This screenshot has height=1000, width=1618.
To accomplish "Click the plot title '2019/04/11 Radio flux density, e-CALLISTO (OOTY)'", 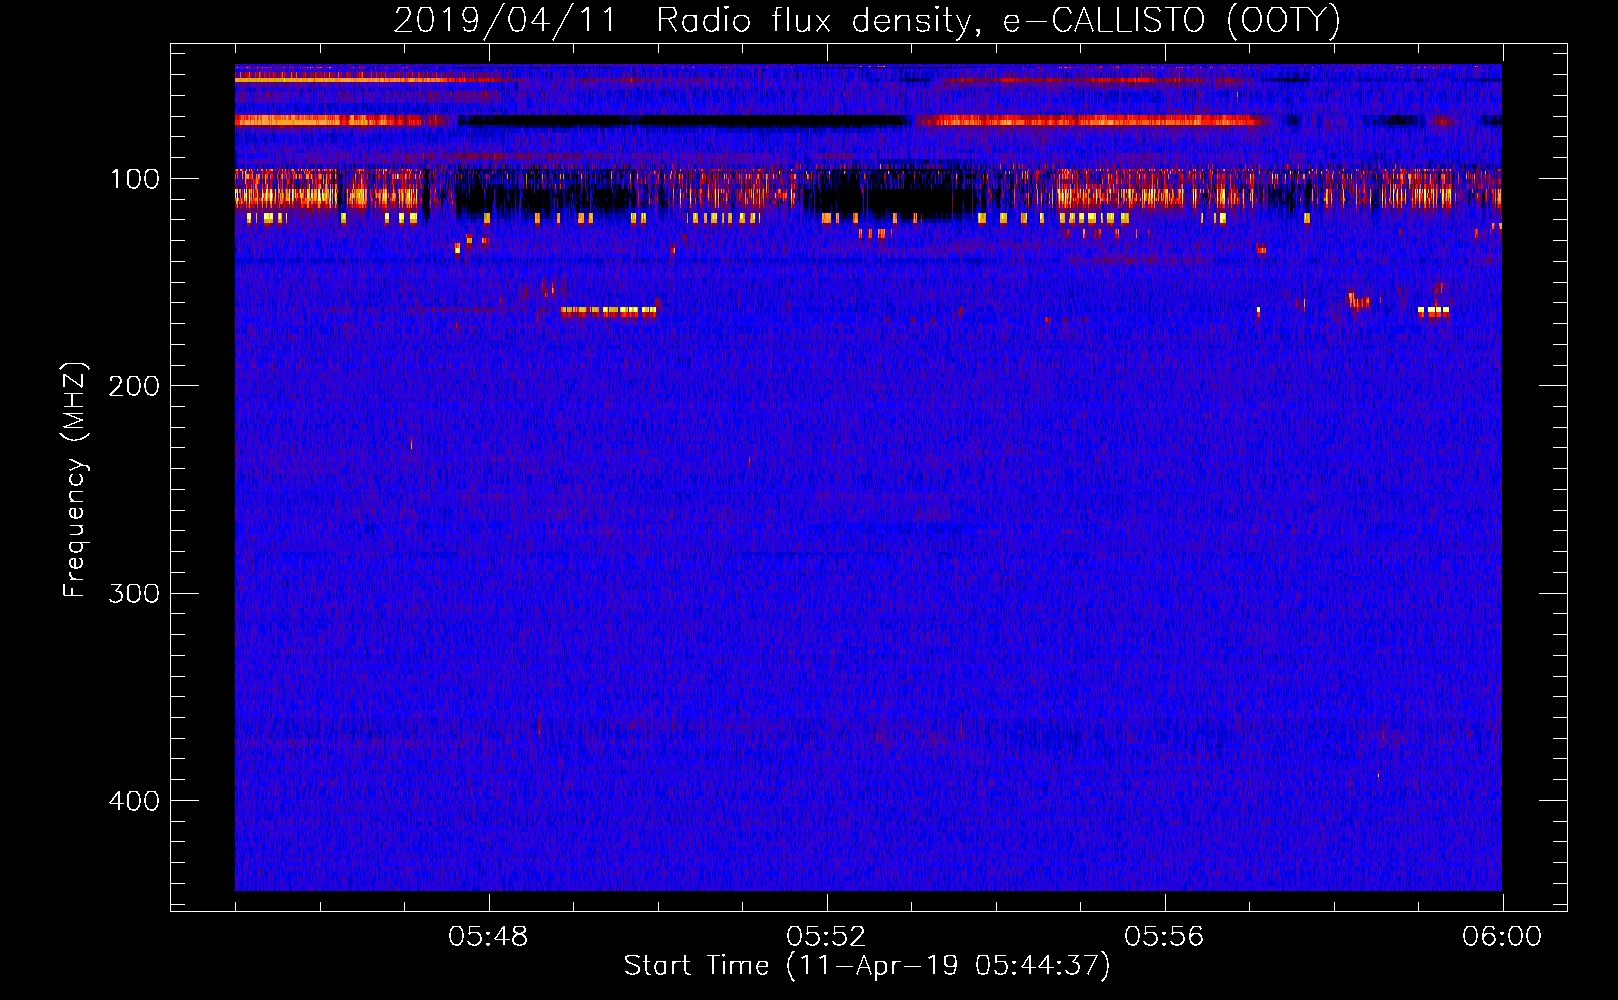I will [867, 20].
